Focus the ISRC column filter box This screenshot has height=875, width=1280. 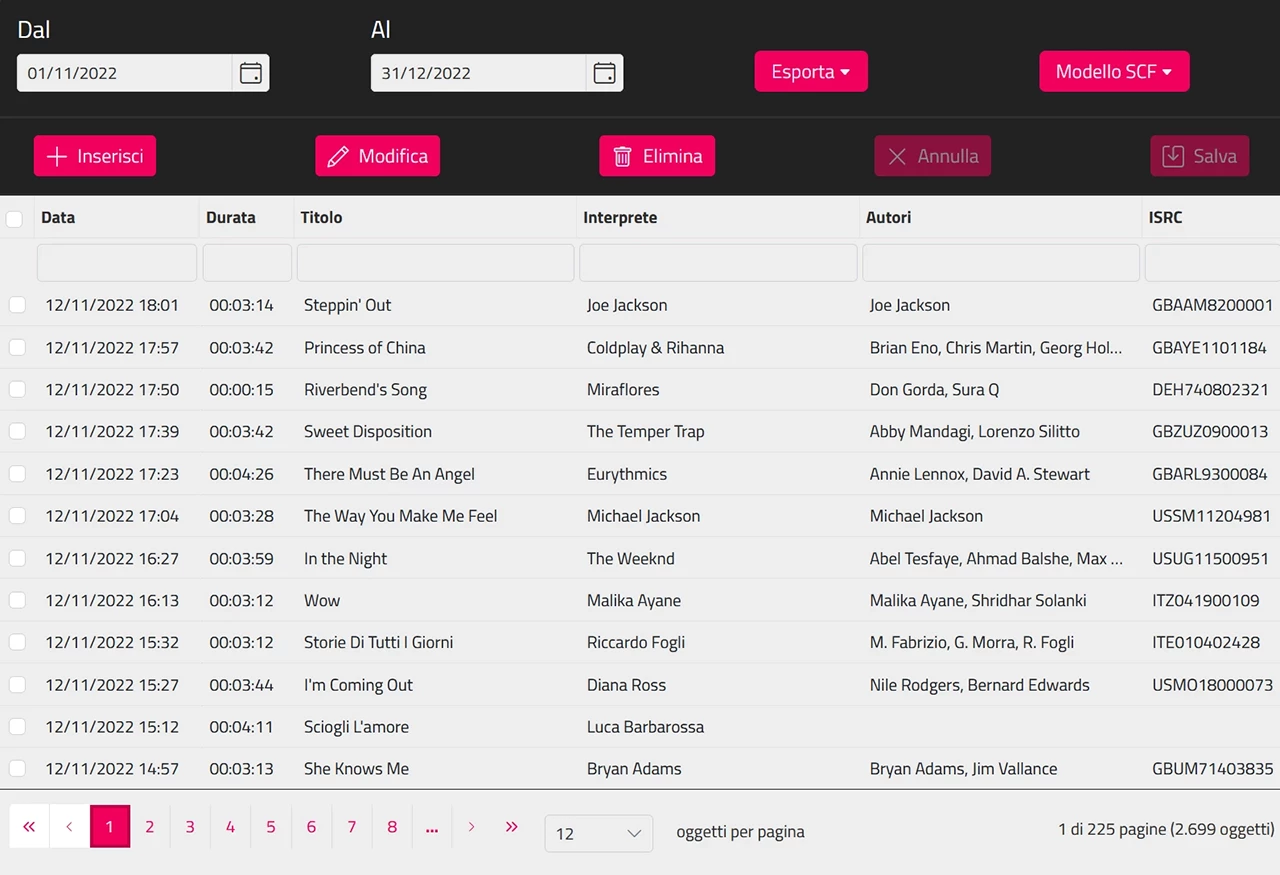pyautogui.click(x=1212, y=263)
